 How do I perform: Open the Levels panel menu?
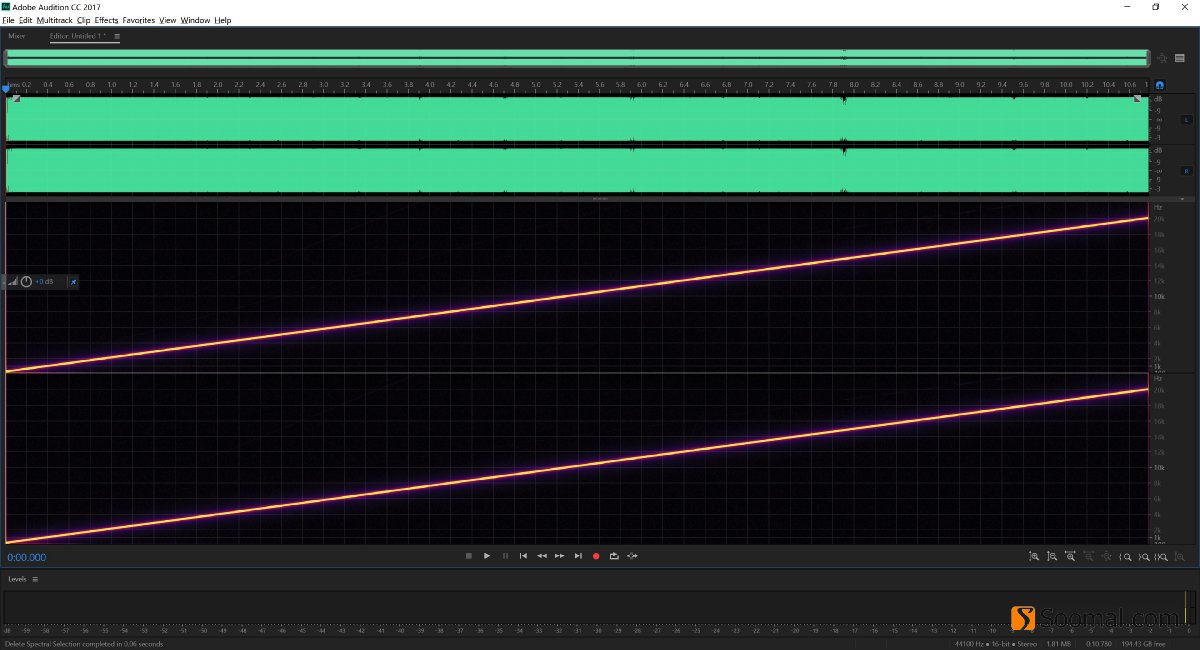[35, 579]
